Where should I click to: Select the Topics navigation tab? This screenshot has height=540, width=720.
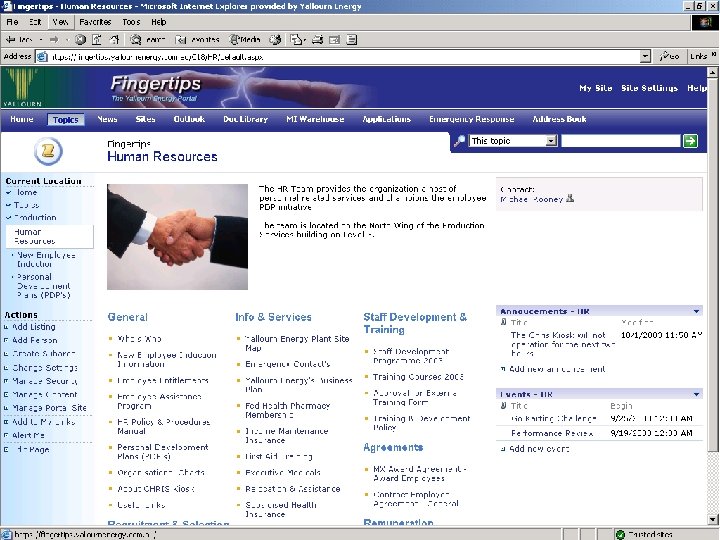[x=66, y=119]
